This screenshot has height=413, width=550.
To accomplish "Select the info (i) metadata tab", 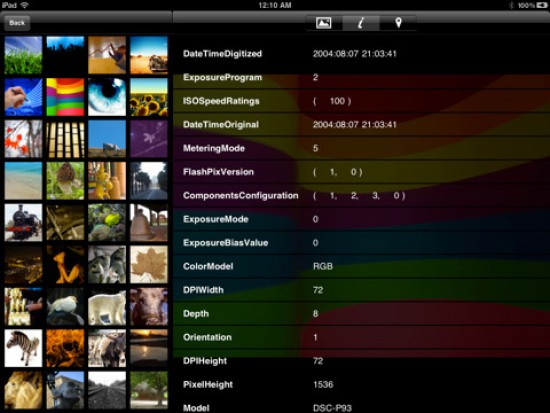I will (x=361, y=23).
